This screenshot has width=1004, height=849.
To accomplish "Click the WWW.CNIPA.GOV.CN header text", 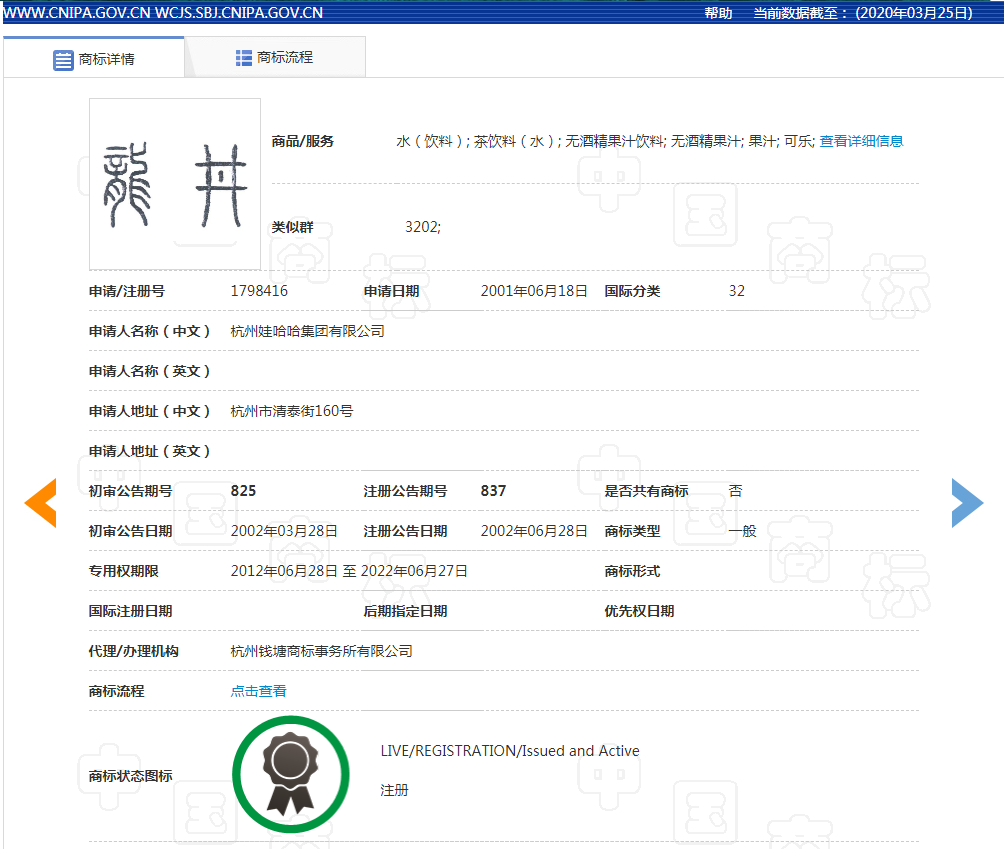I will coord(77,13).
